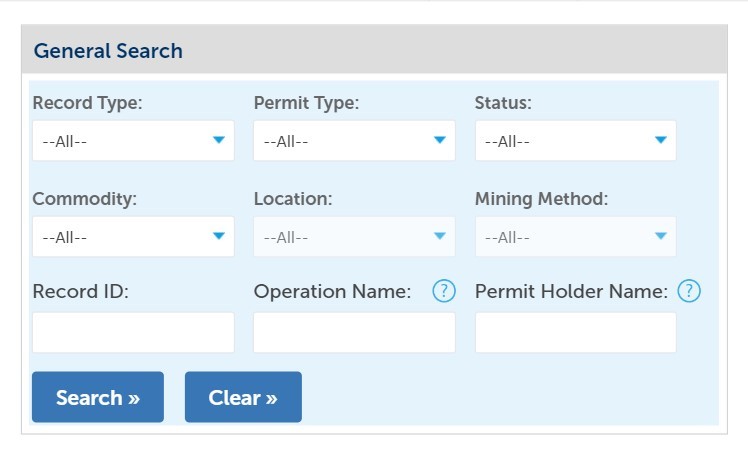Click the Record Type dropdown arrow

click(218, 140)
